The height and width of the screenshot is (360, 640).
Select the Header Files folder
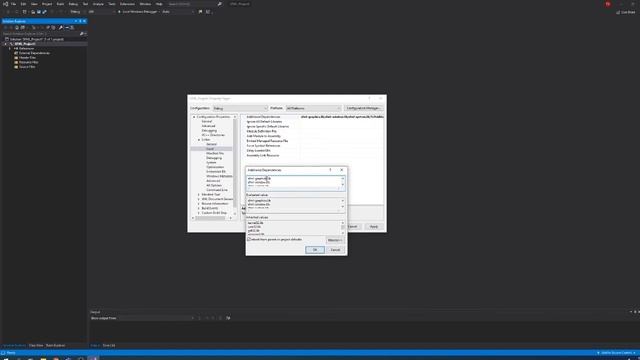[27, 58]
